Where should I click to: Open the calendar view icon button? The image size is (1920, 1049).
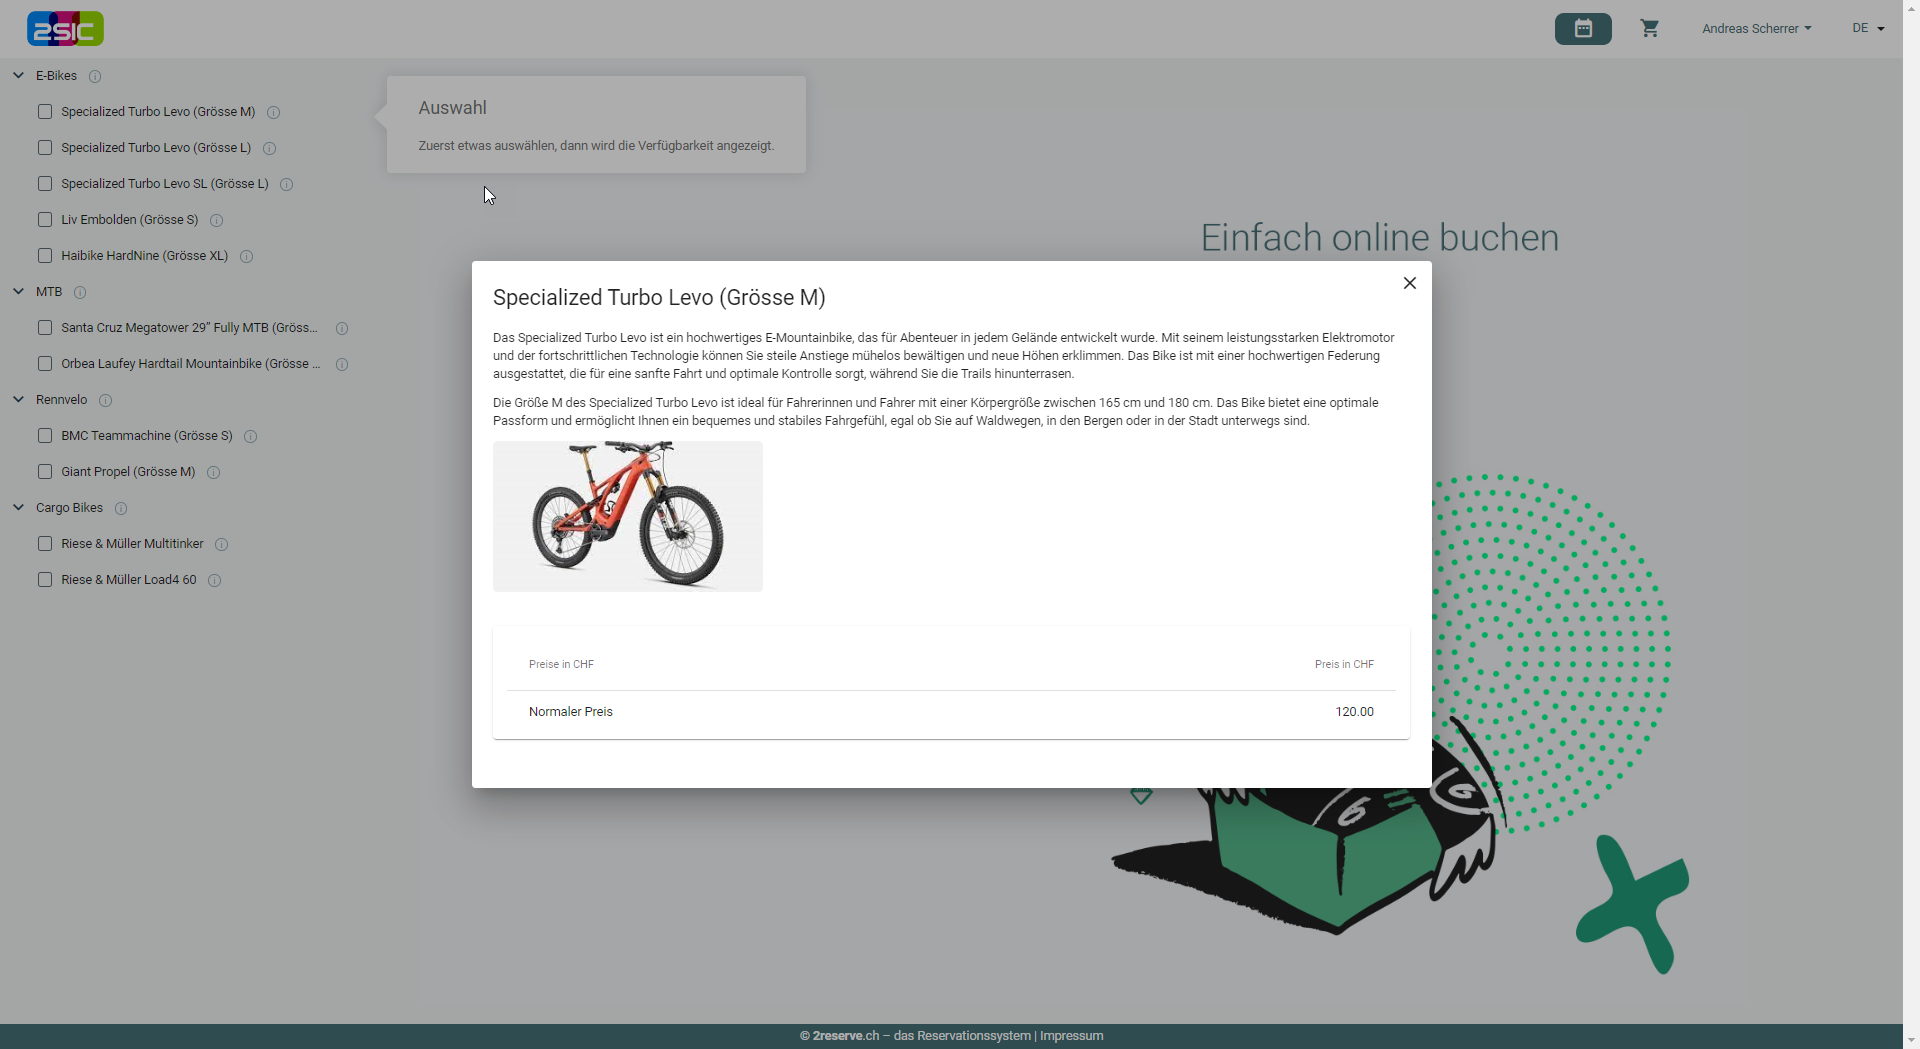tap(1582, 29)
